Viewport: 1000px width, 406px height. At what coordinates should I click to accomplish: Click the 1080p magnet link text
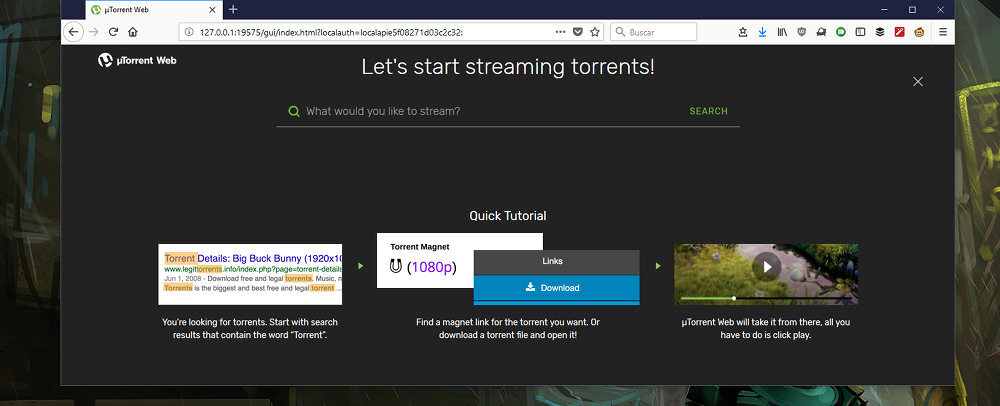pos(432,267)
